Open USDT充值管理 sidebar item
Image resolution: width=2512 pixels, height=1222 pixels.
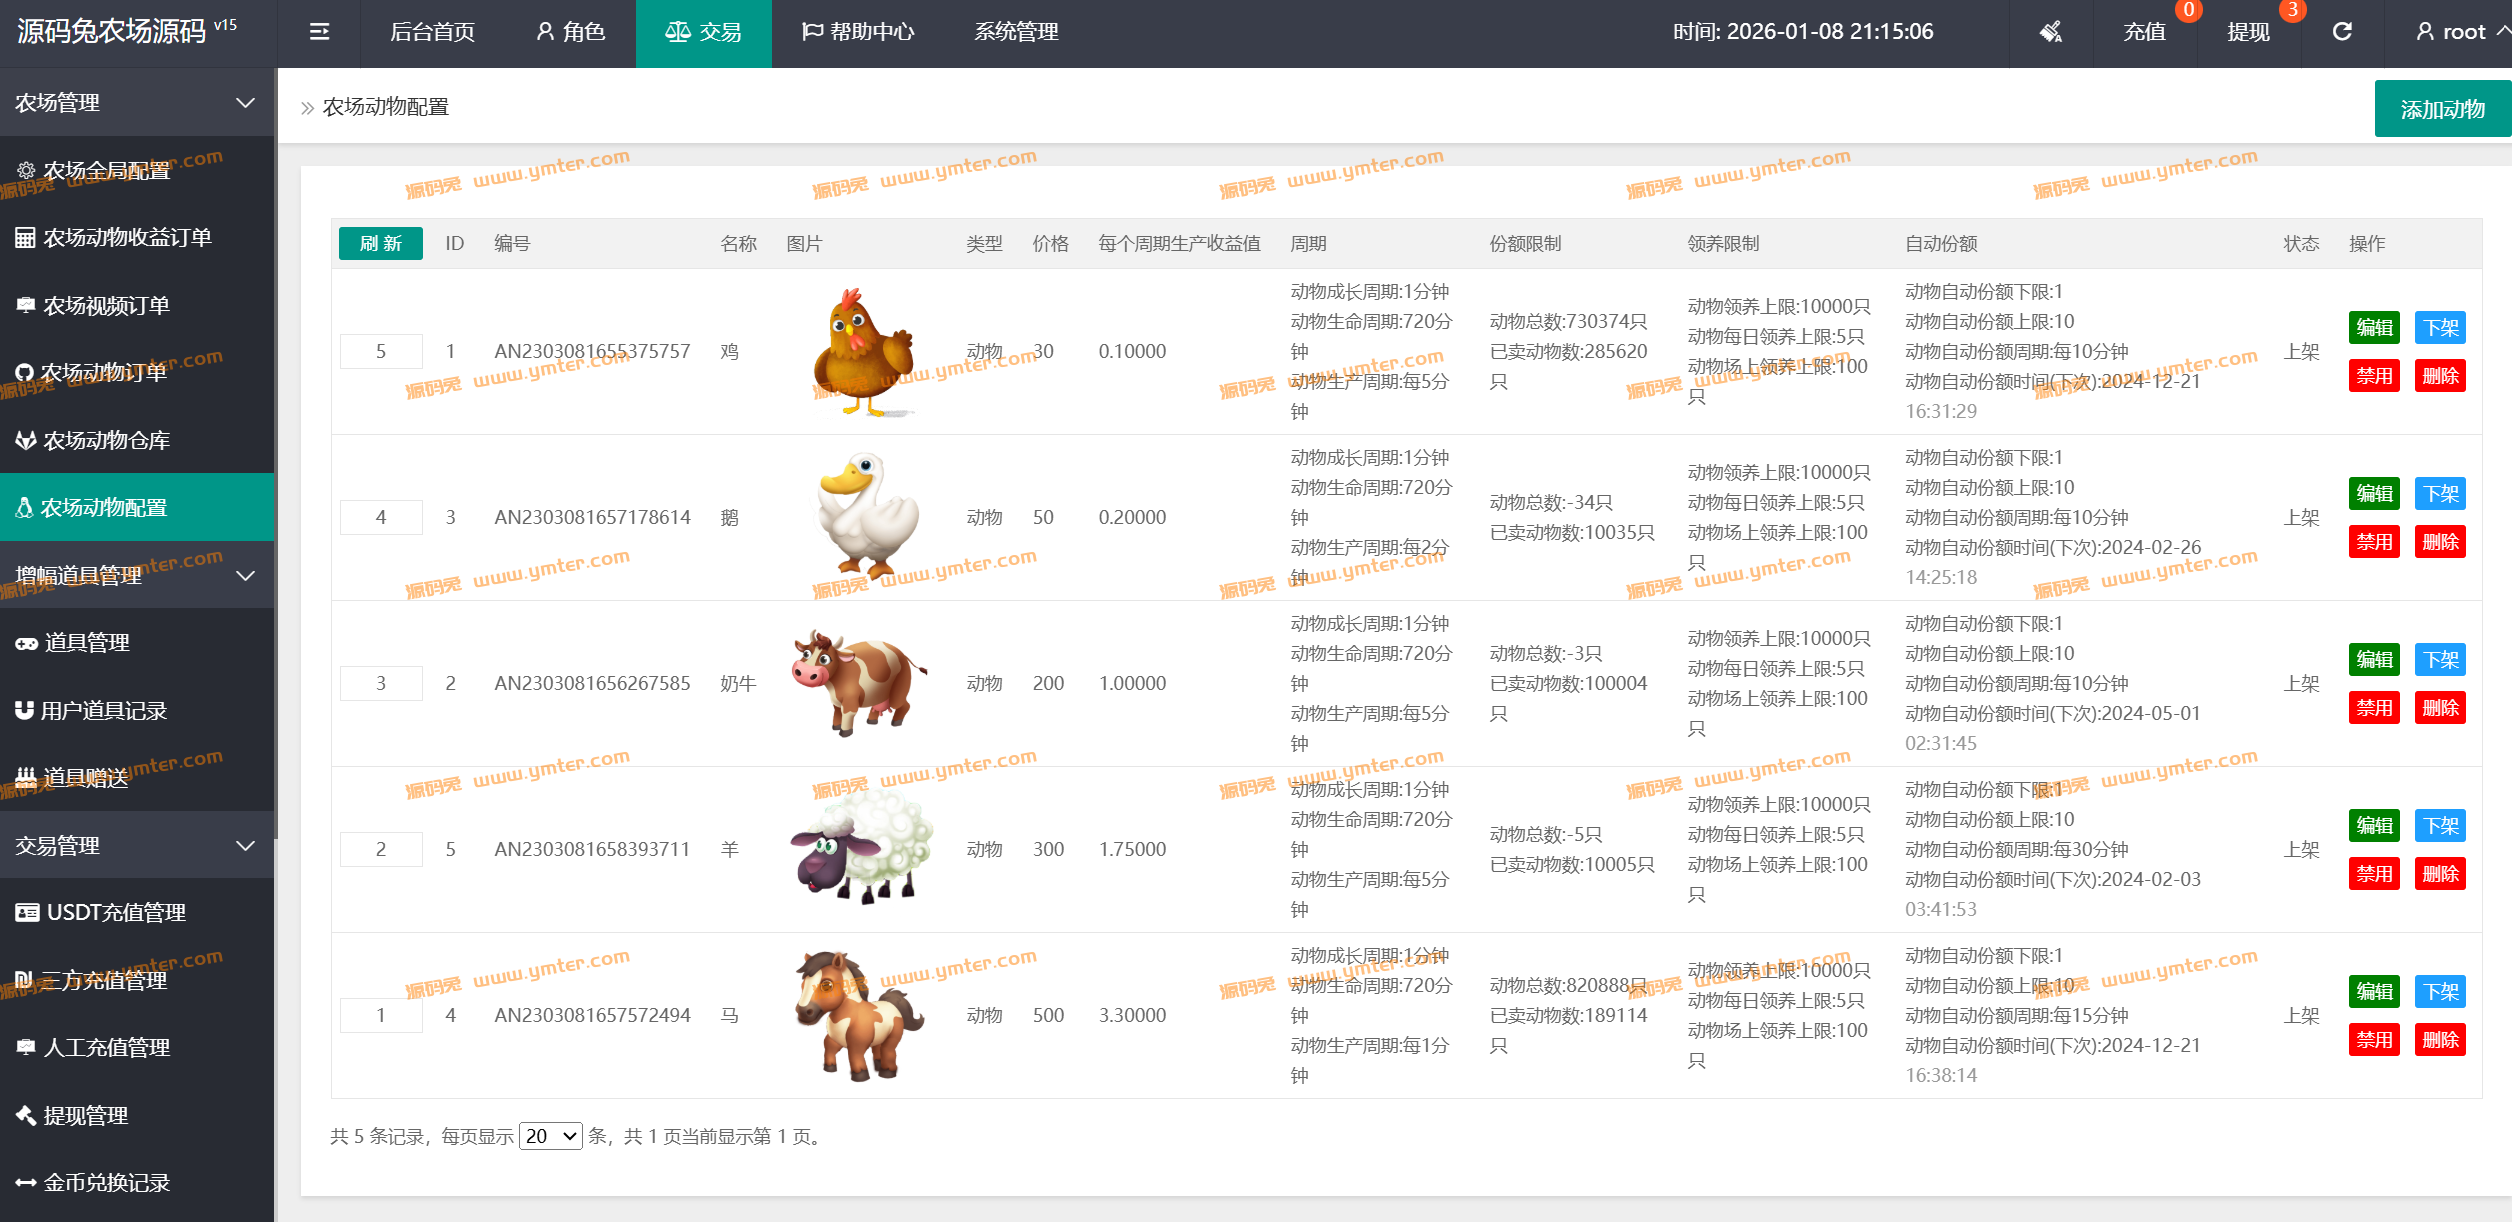pyautogui.click(x=115, y=912)
